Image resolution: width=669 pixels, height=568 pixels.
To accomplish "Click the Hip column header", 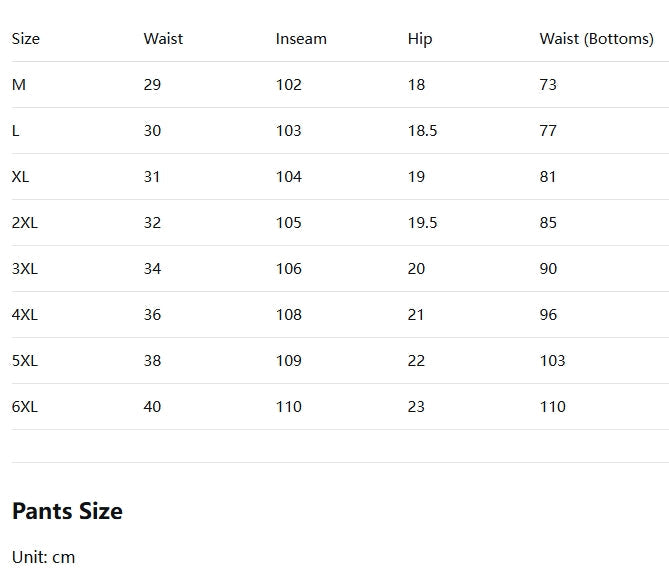I will (x=420, y=39).
